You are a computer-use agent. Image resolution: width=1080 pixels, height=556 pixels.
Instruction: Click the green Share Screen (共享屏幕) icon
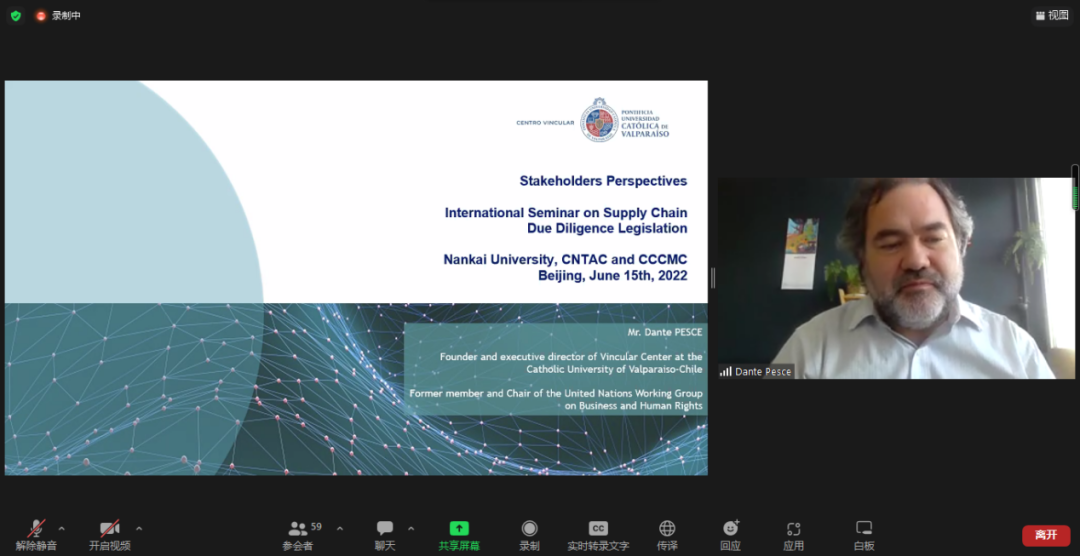tap(459, 529)
